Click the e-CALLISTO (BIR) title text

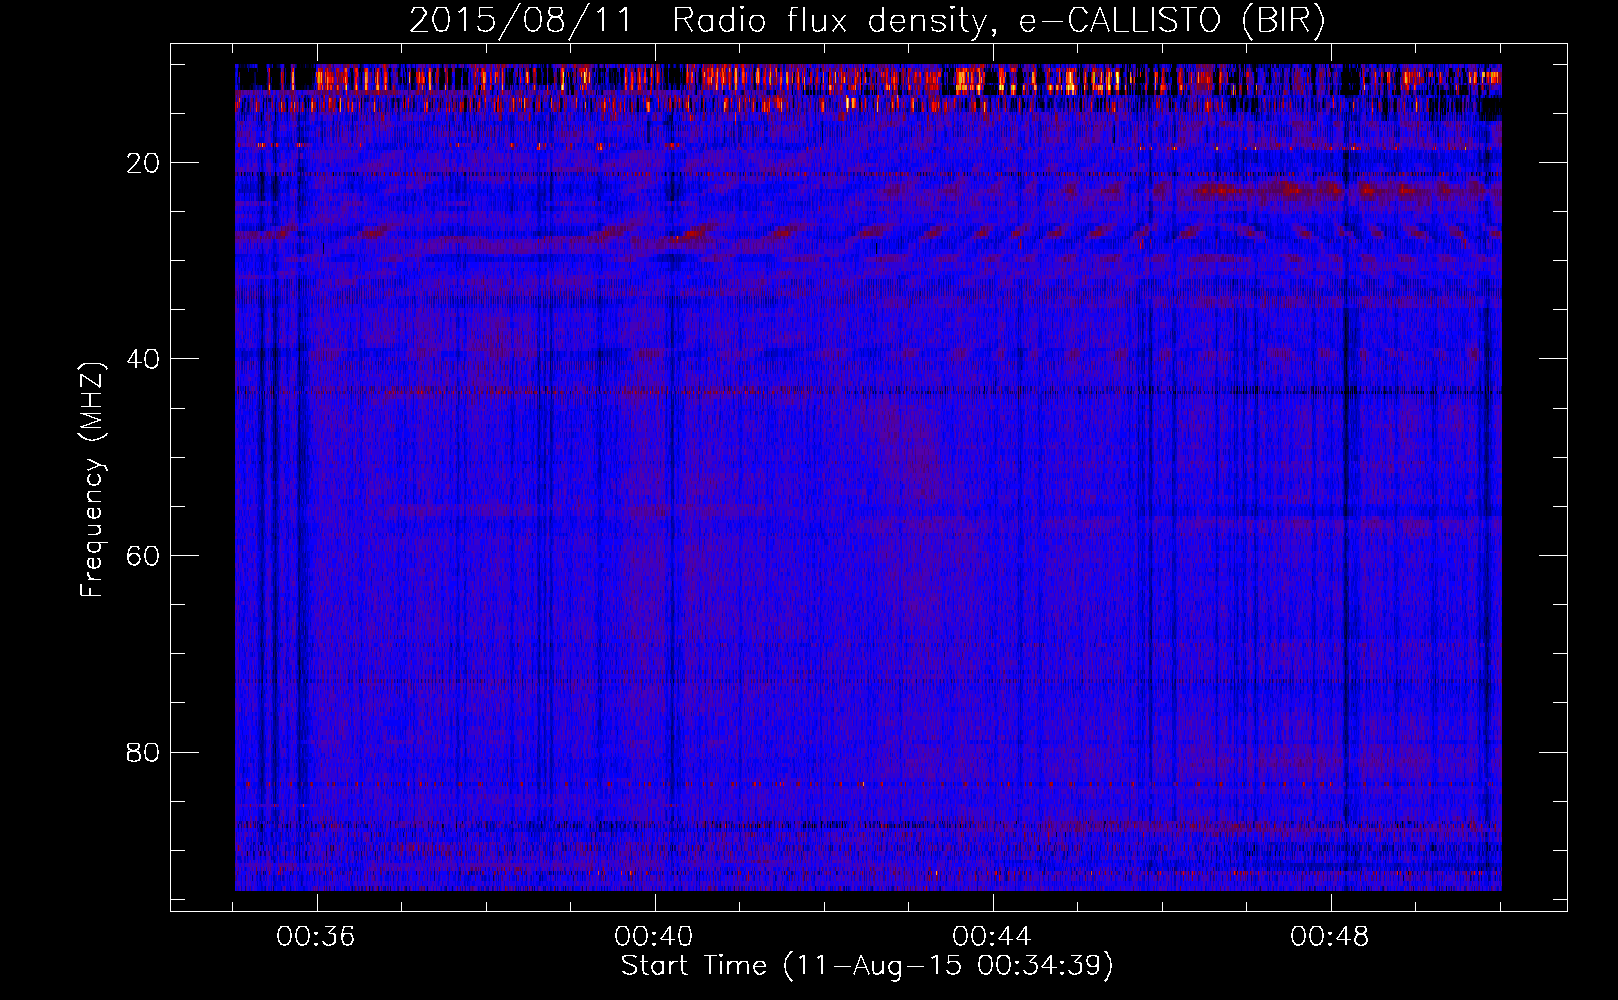1171,21
